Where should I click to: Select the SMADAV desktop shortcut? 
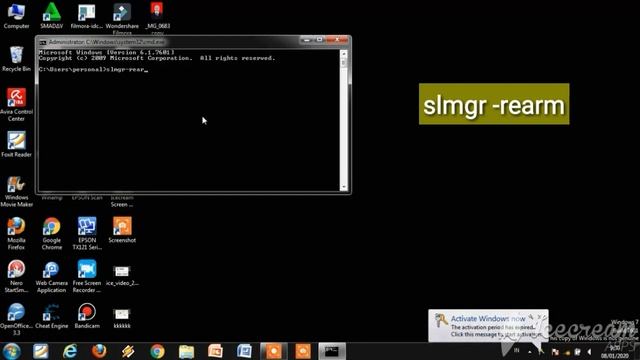tap(51, 16)
